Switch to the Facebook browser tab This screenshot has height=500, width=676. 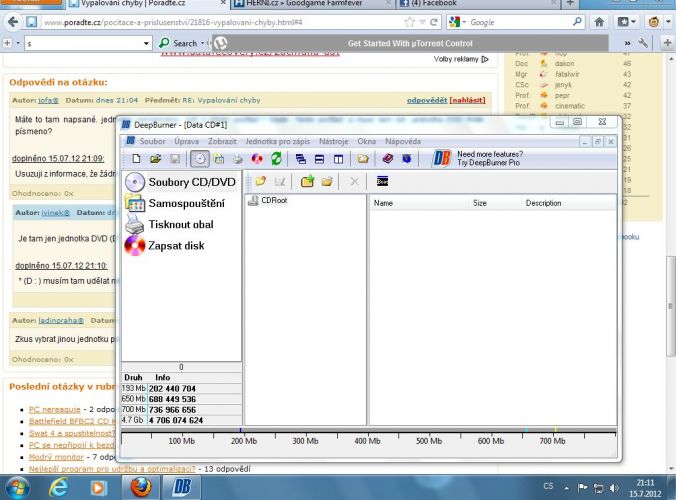pyautogui.click(x=478, y=3)
